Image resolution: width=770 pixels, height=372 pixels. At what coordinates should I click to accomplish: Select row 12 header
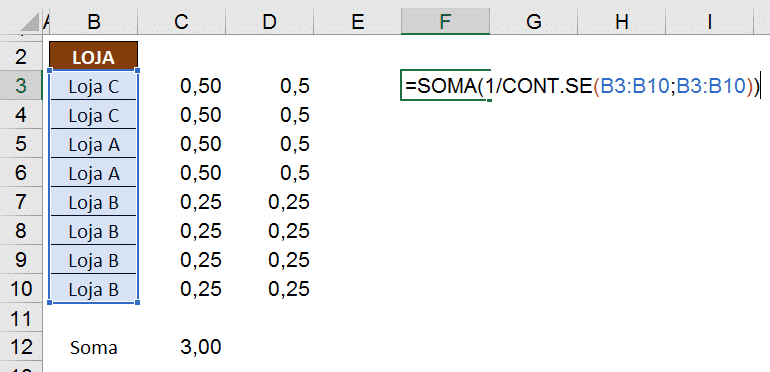pyautogui.click(x=21, y=347)
